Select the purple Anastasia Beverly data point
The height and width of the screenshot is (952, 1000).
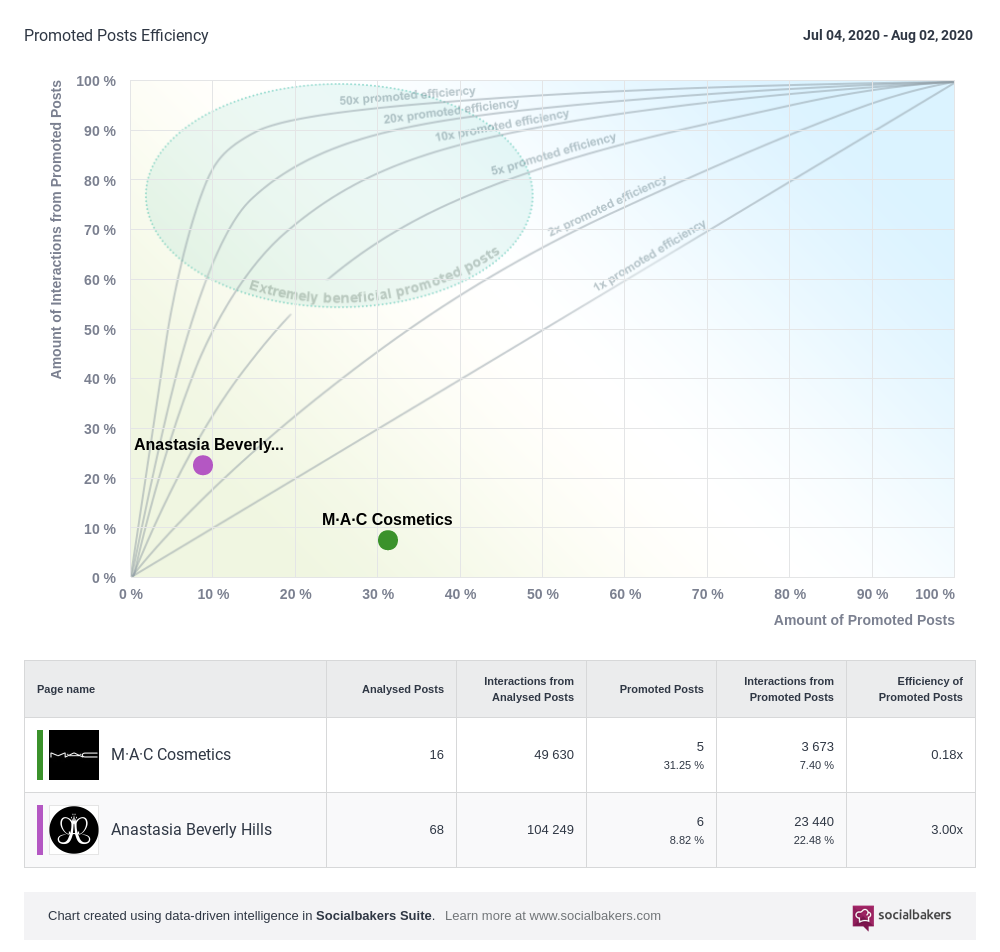point(203,465)
